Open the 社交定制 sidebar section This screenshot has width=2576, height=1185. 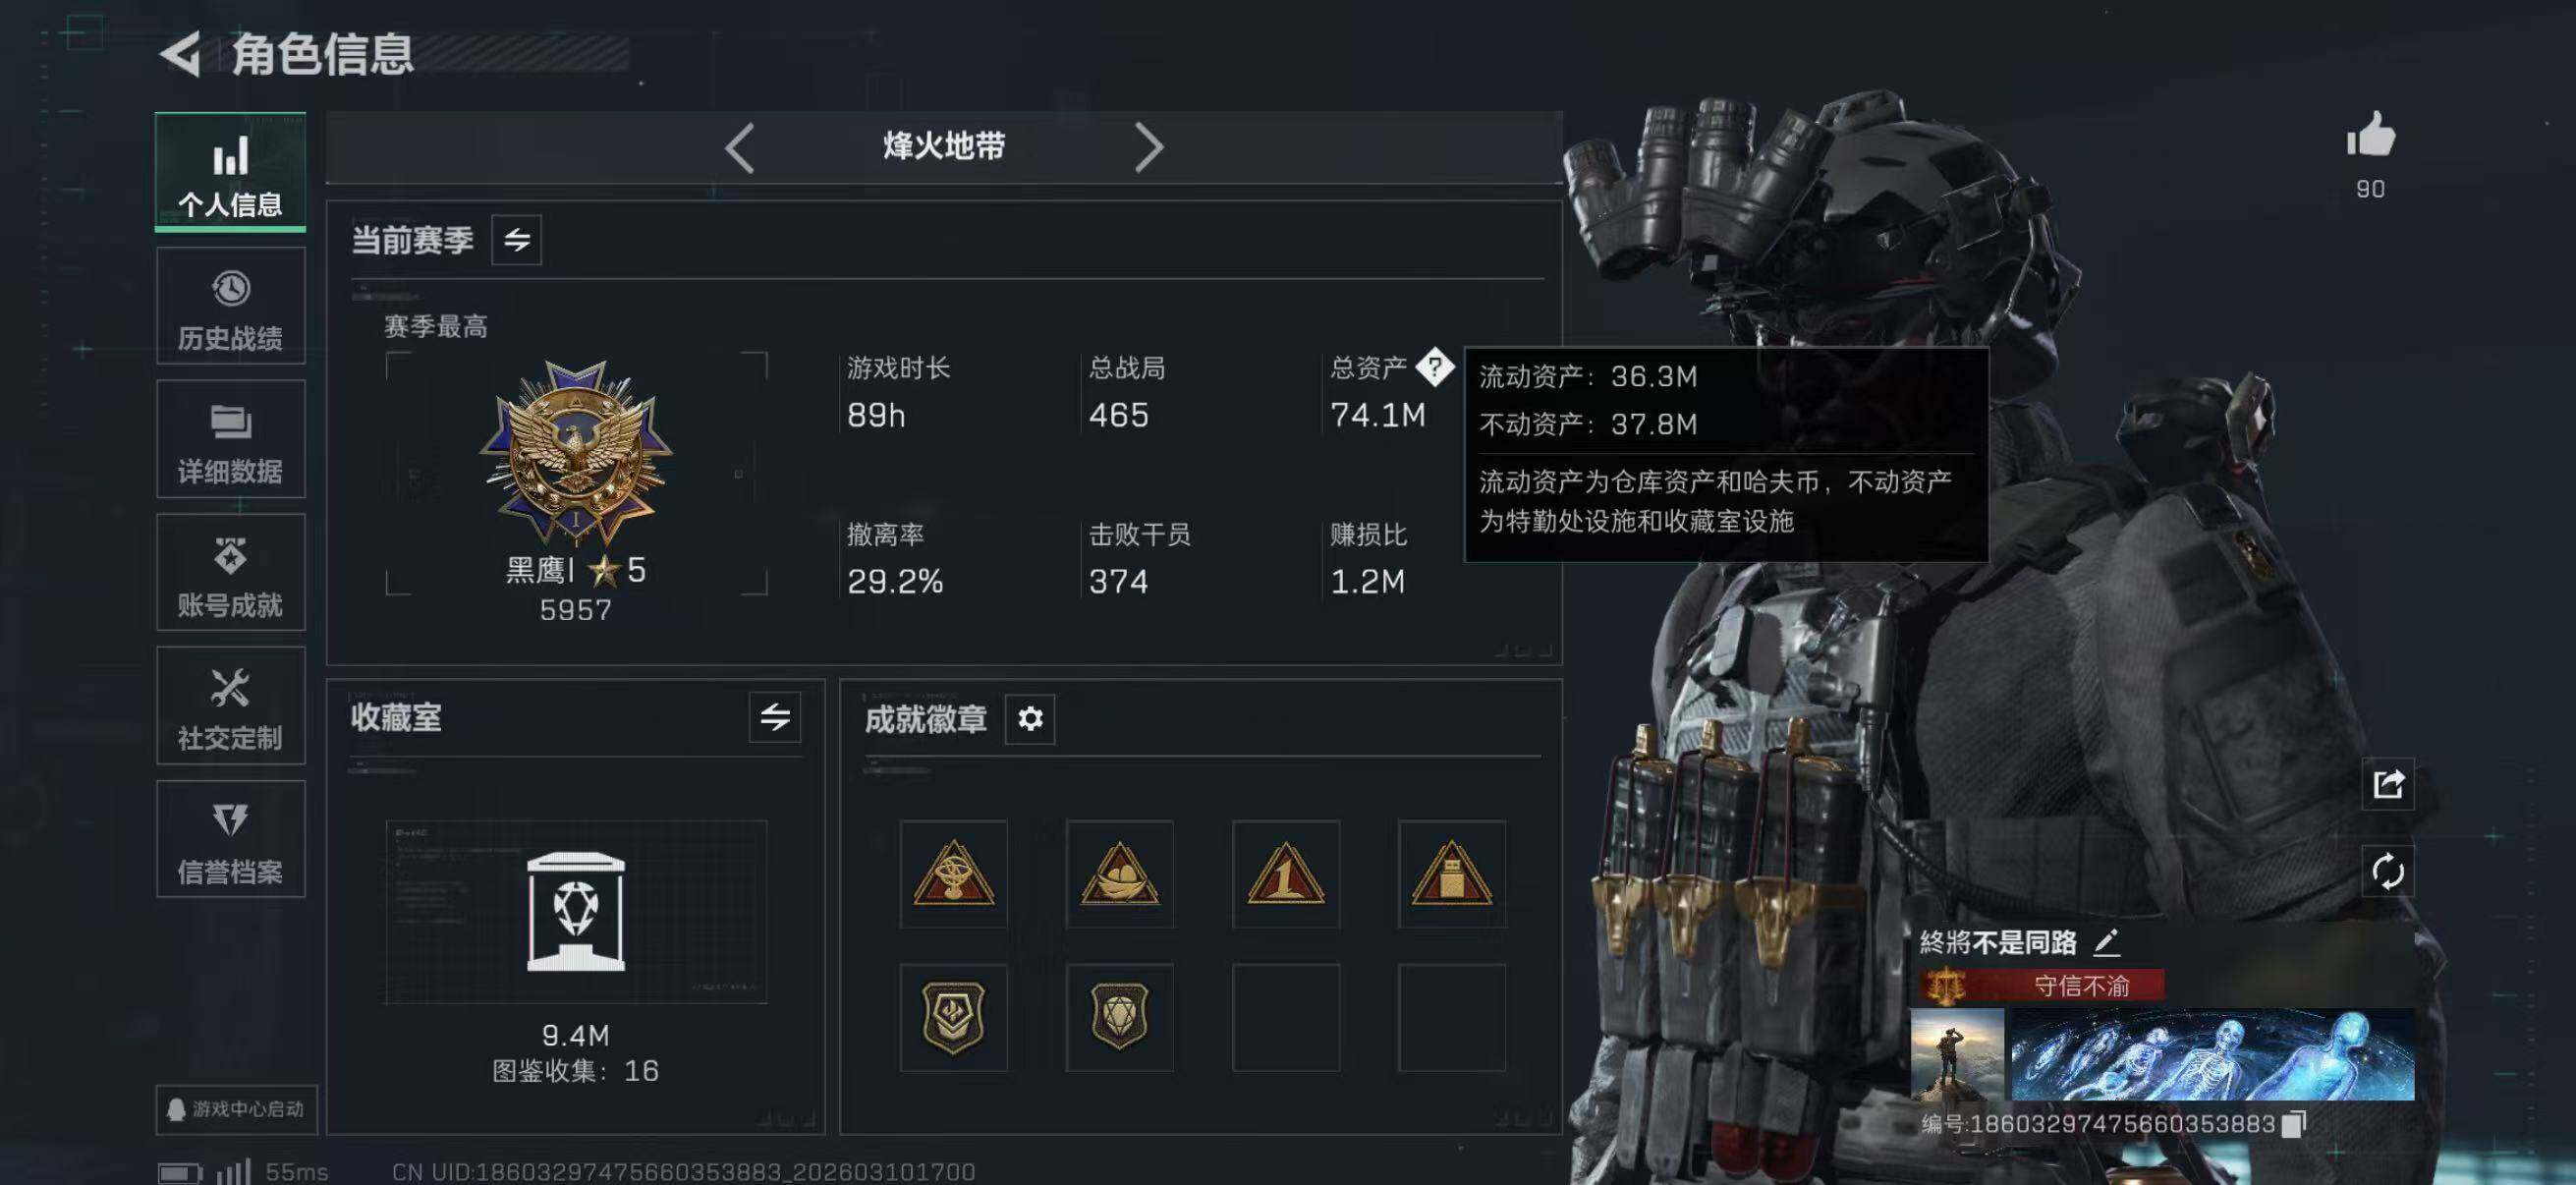click(231, 706)
